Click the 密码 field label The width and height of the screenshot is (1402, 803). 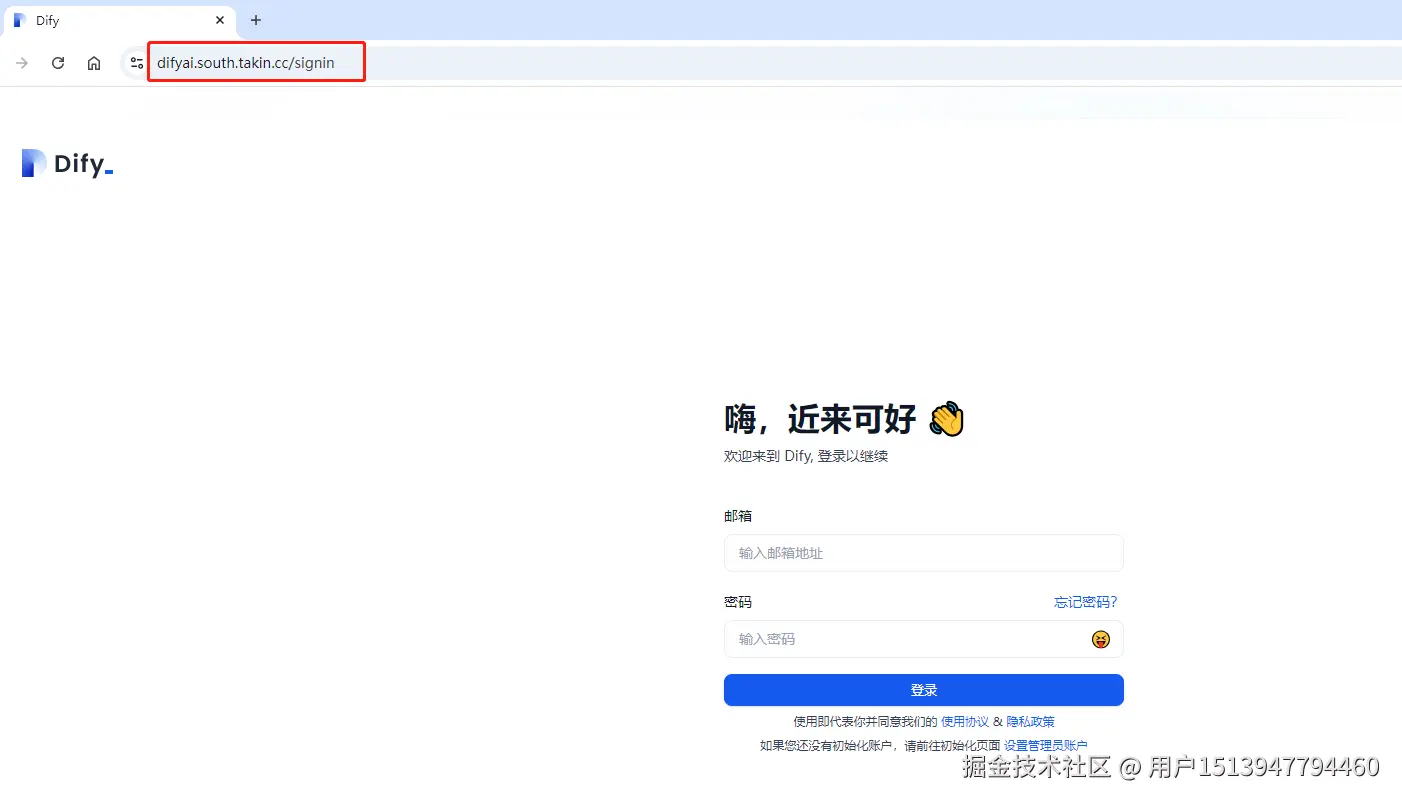click(x=738, y=602)
